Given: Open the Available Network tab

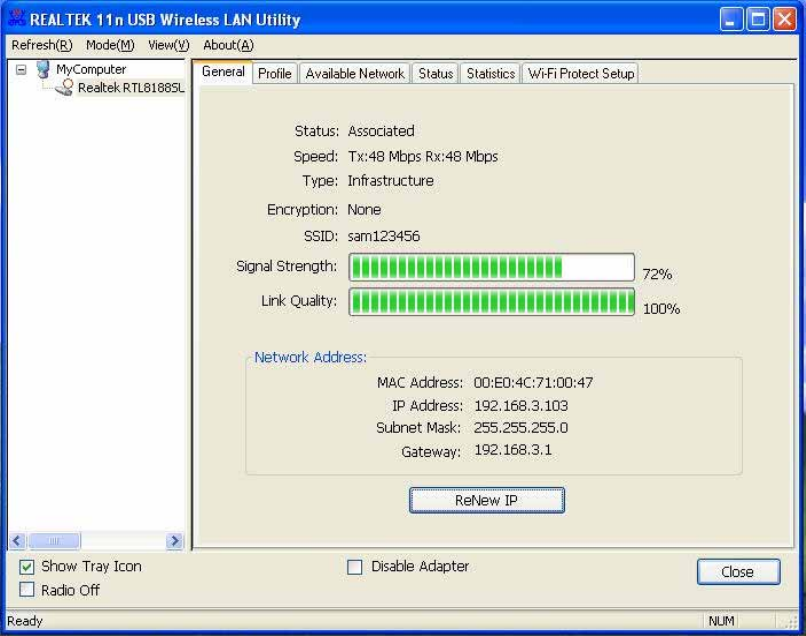Looking at the screenshot, I should [355, 74].
